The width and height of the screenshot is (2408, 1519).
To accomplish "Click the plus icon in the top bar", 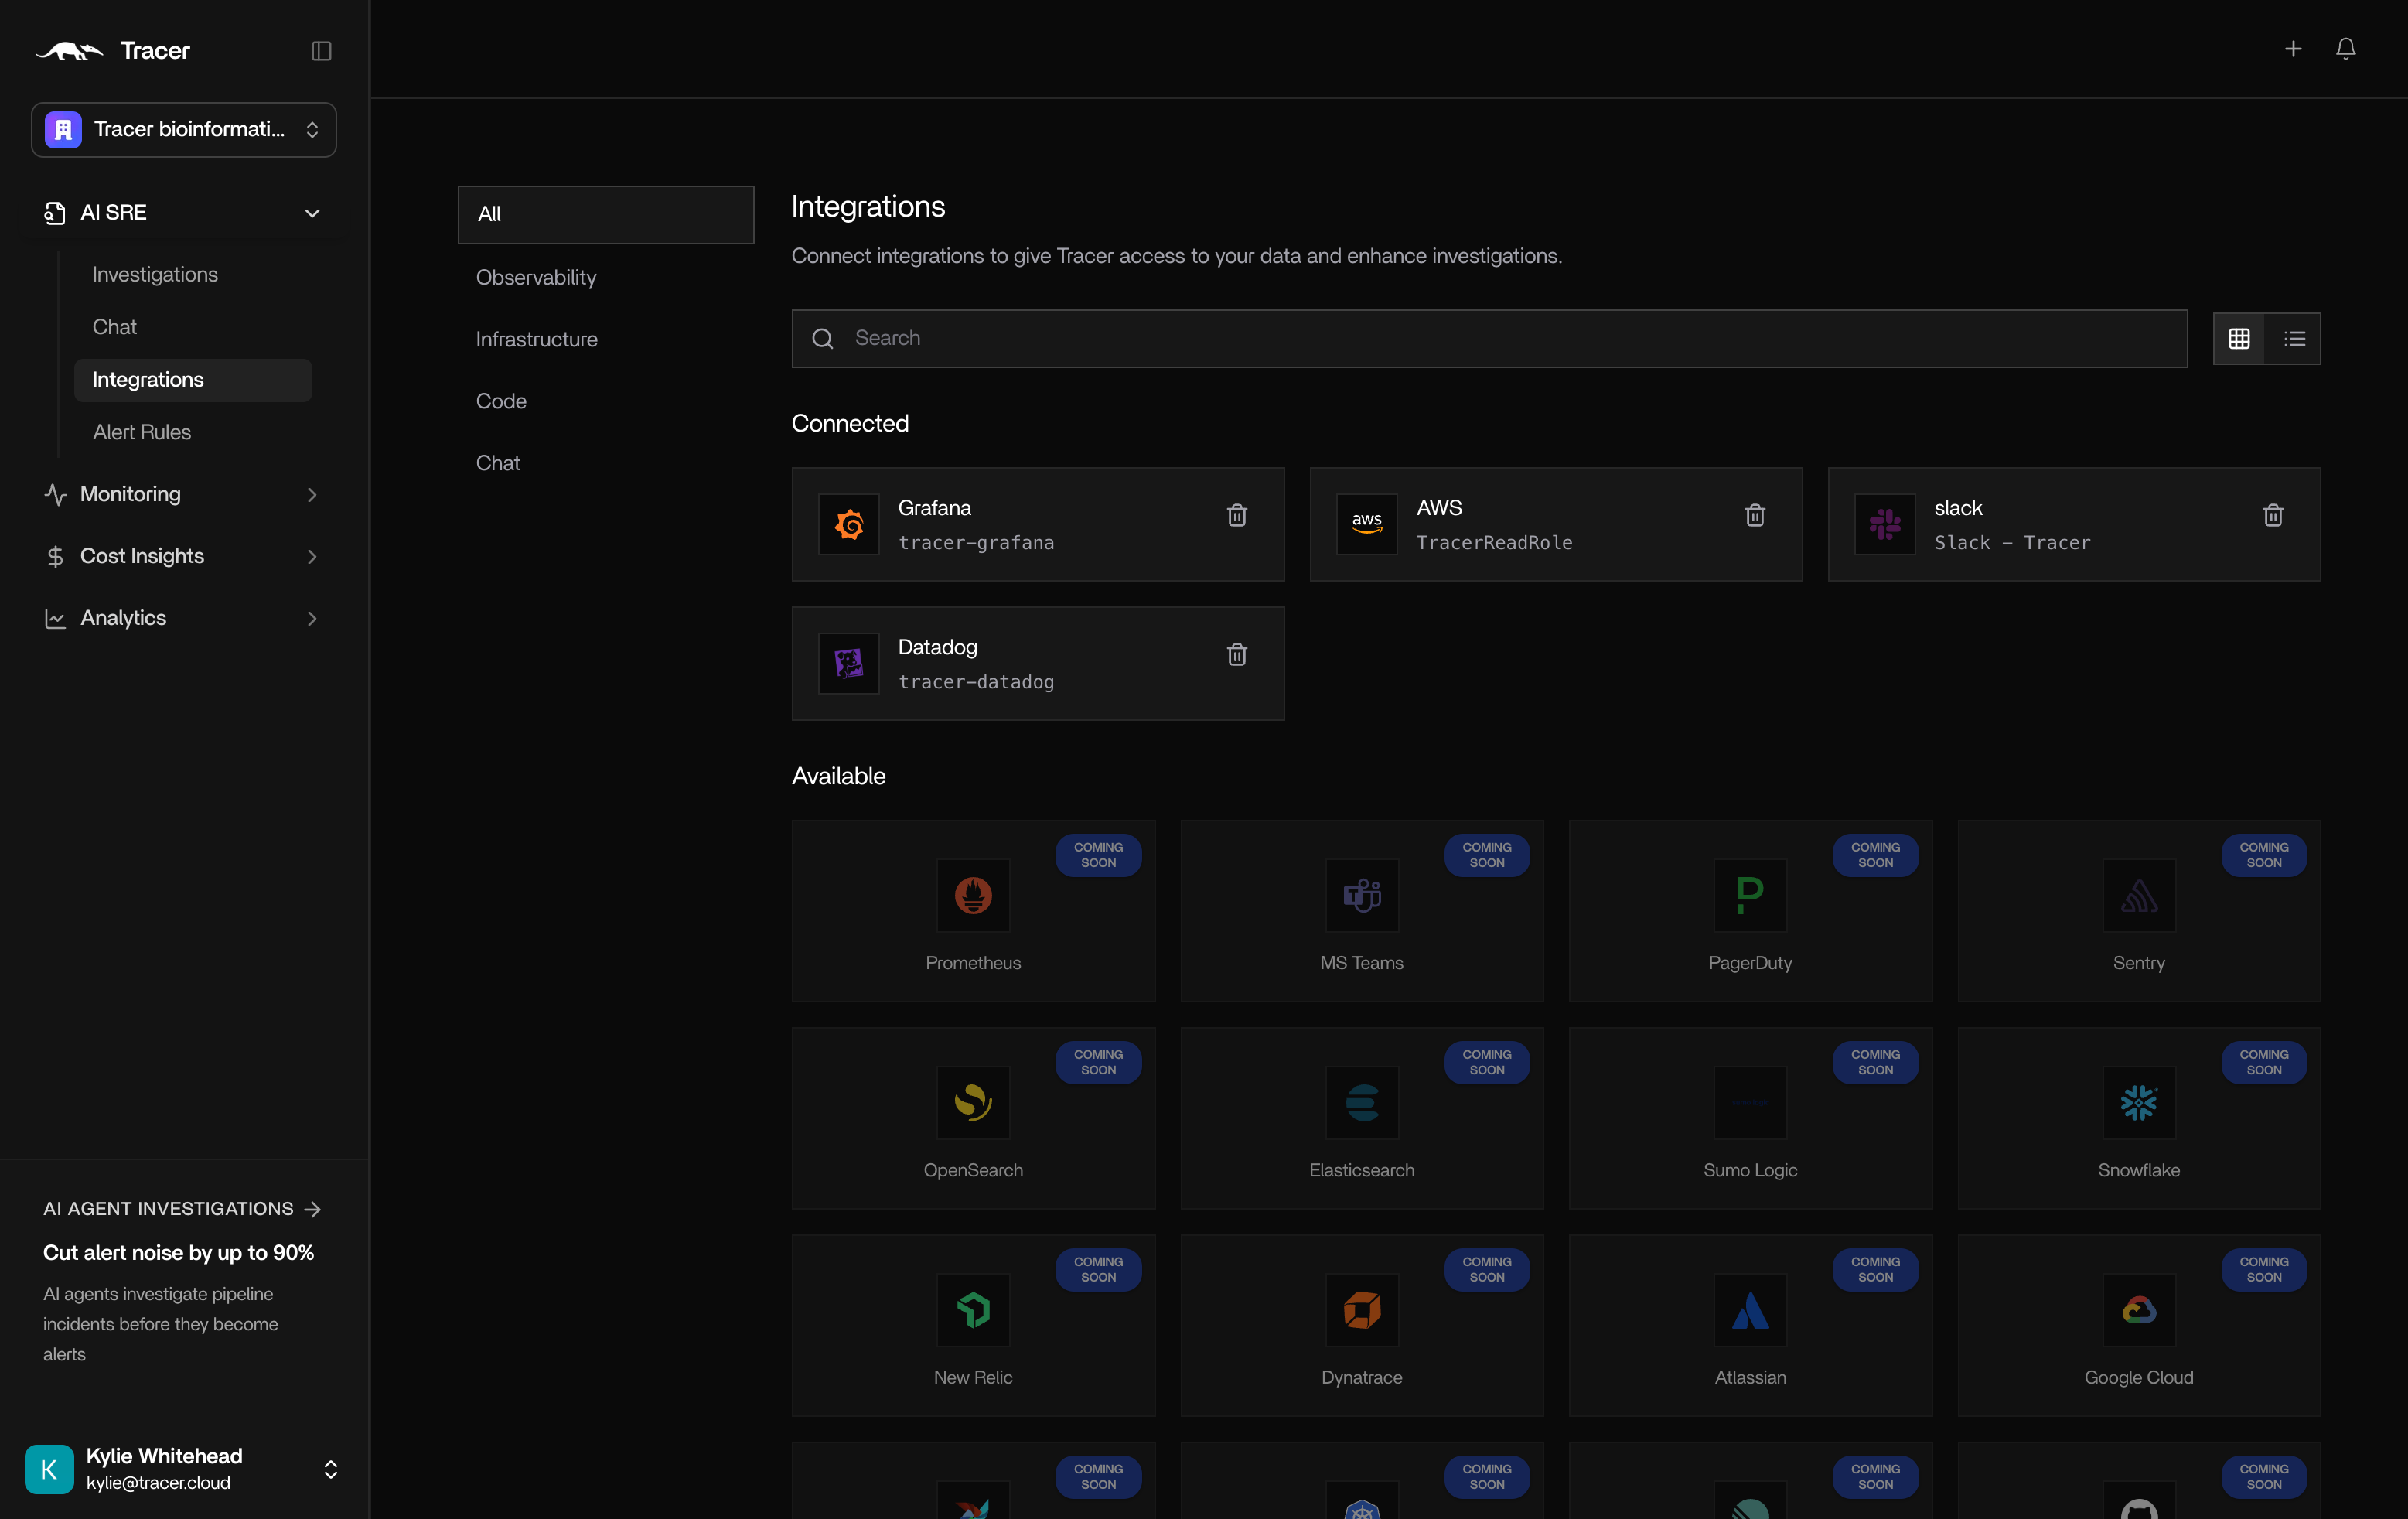I will click(x=2293, y=48).
